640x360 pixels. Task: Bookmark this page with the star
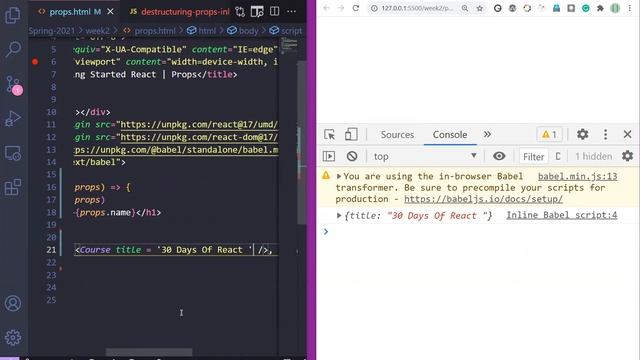[x=480, y=8]
